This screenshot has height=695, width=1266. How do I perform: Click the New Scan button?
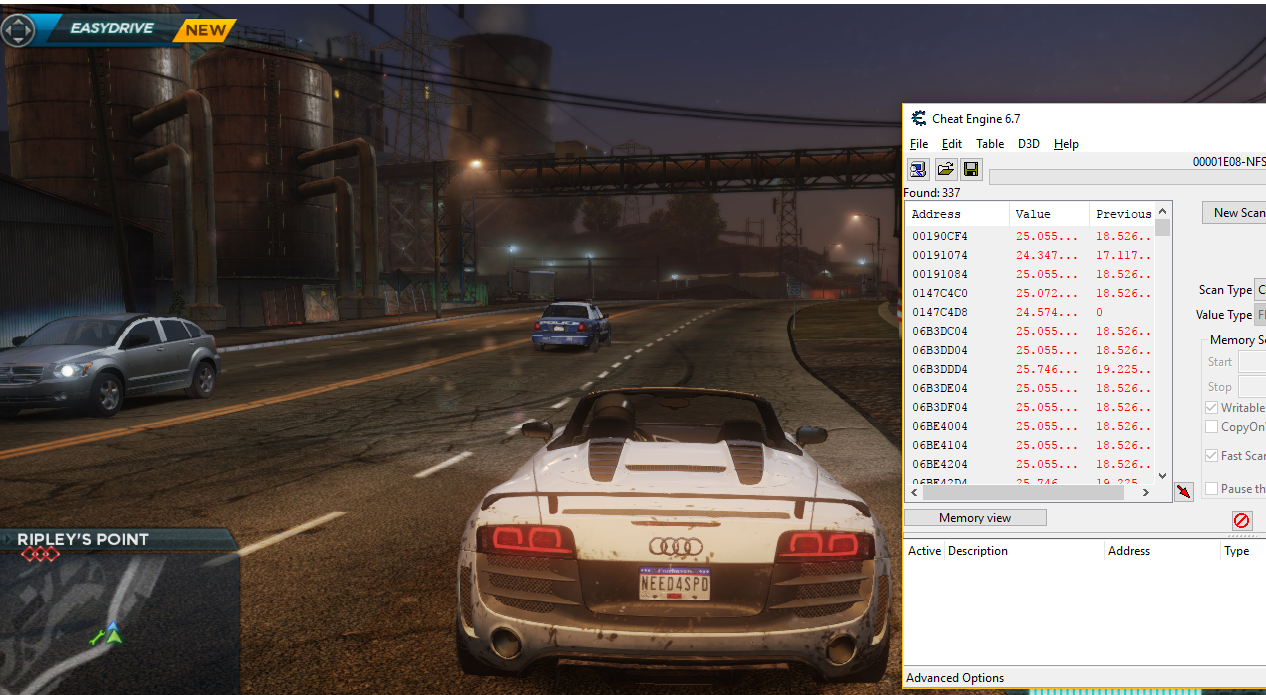(x=1235, y=212)
